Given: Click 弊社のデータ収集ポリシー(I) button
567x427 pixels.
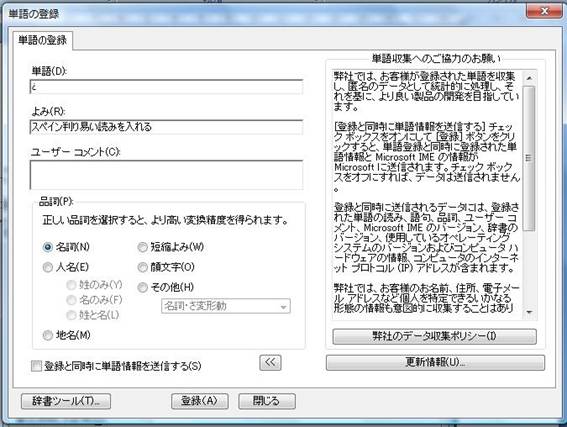Looking at the screenshot, I should coord(434,336).
